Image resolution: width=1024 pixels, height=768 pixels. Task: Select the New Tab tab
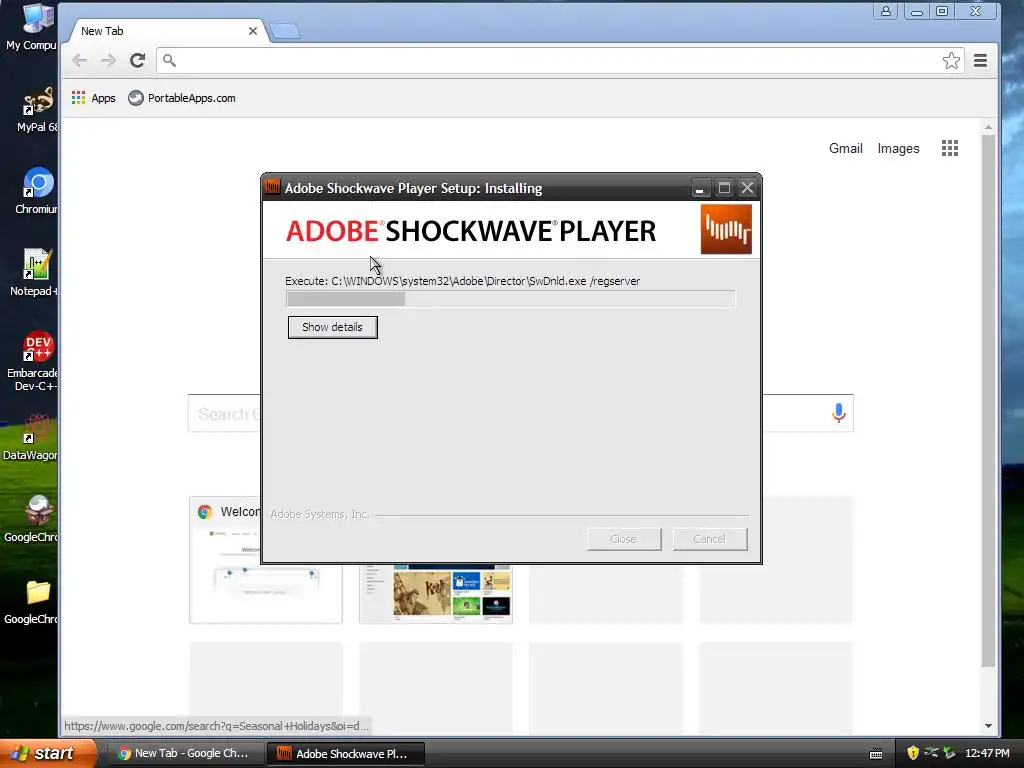tap(163, 31)
